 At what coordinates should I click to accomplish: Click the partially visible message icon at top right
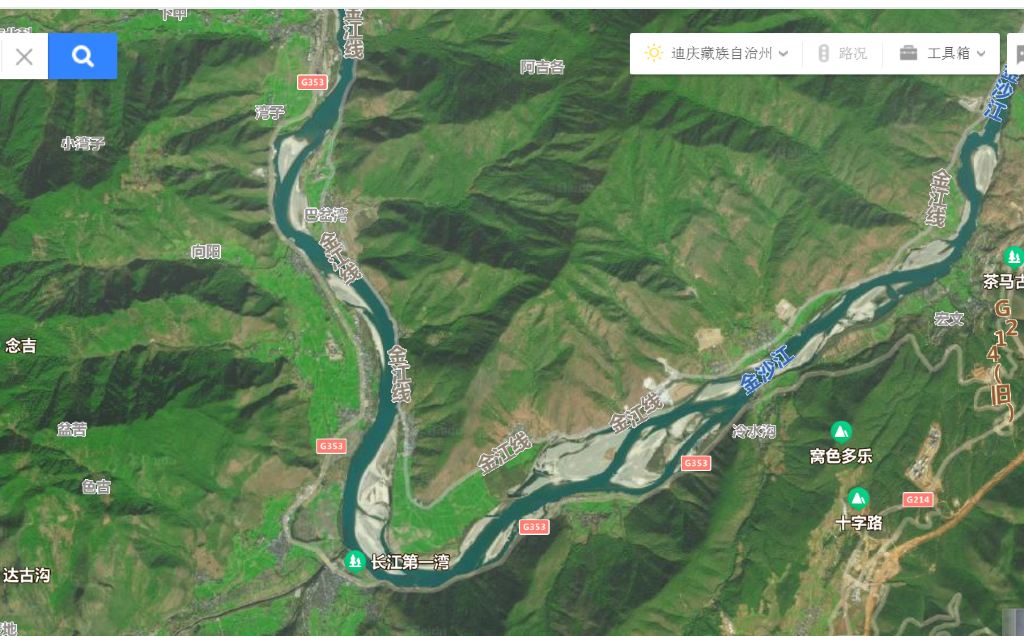[1019, 54]
